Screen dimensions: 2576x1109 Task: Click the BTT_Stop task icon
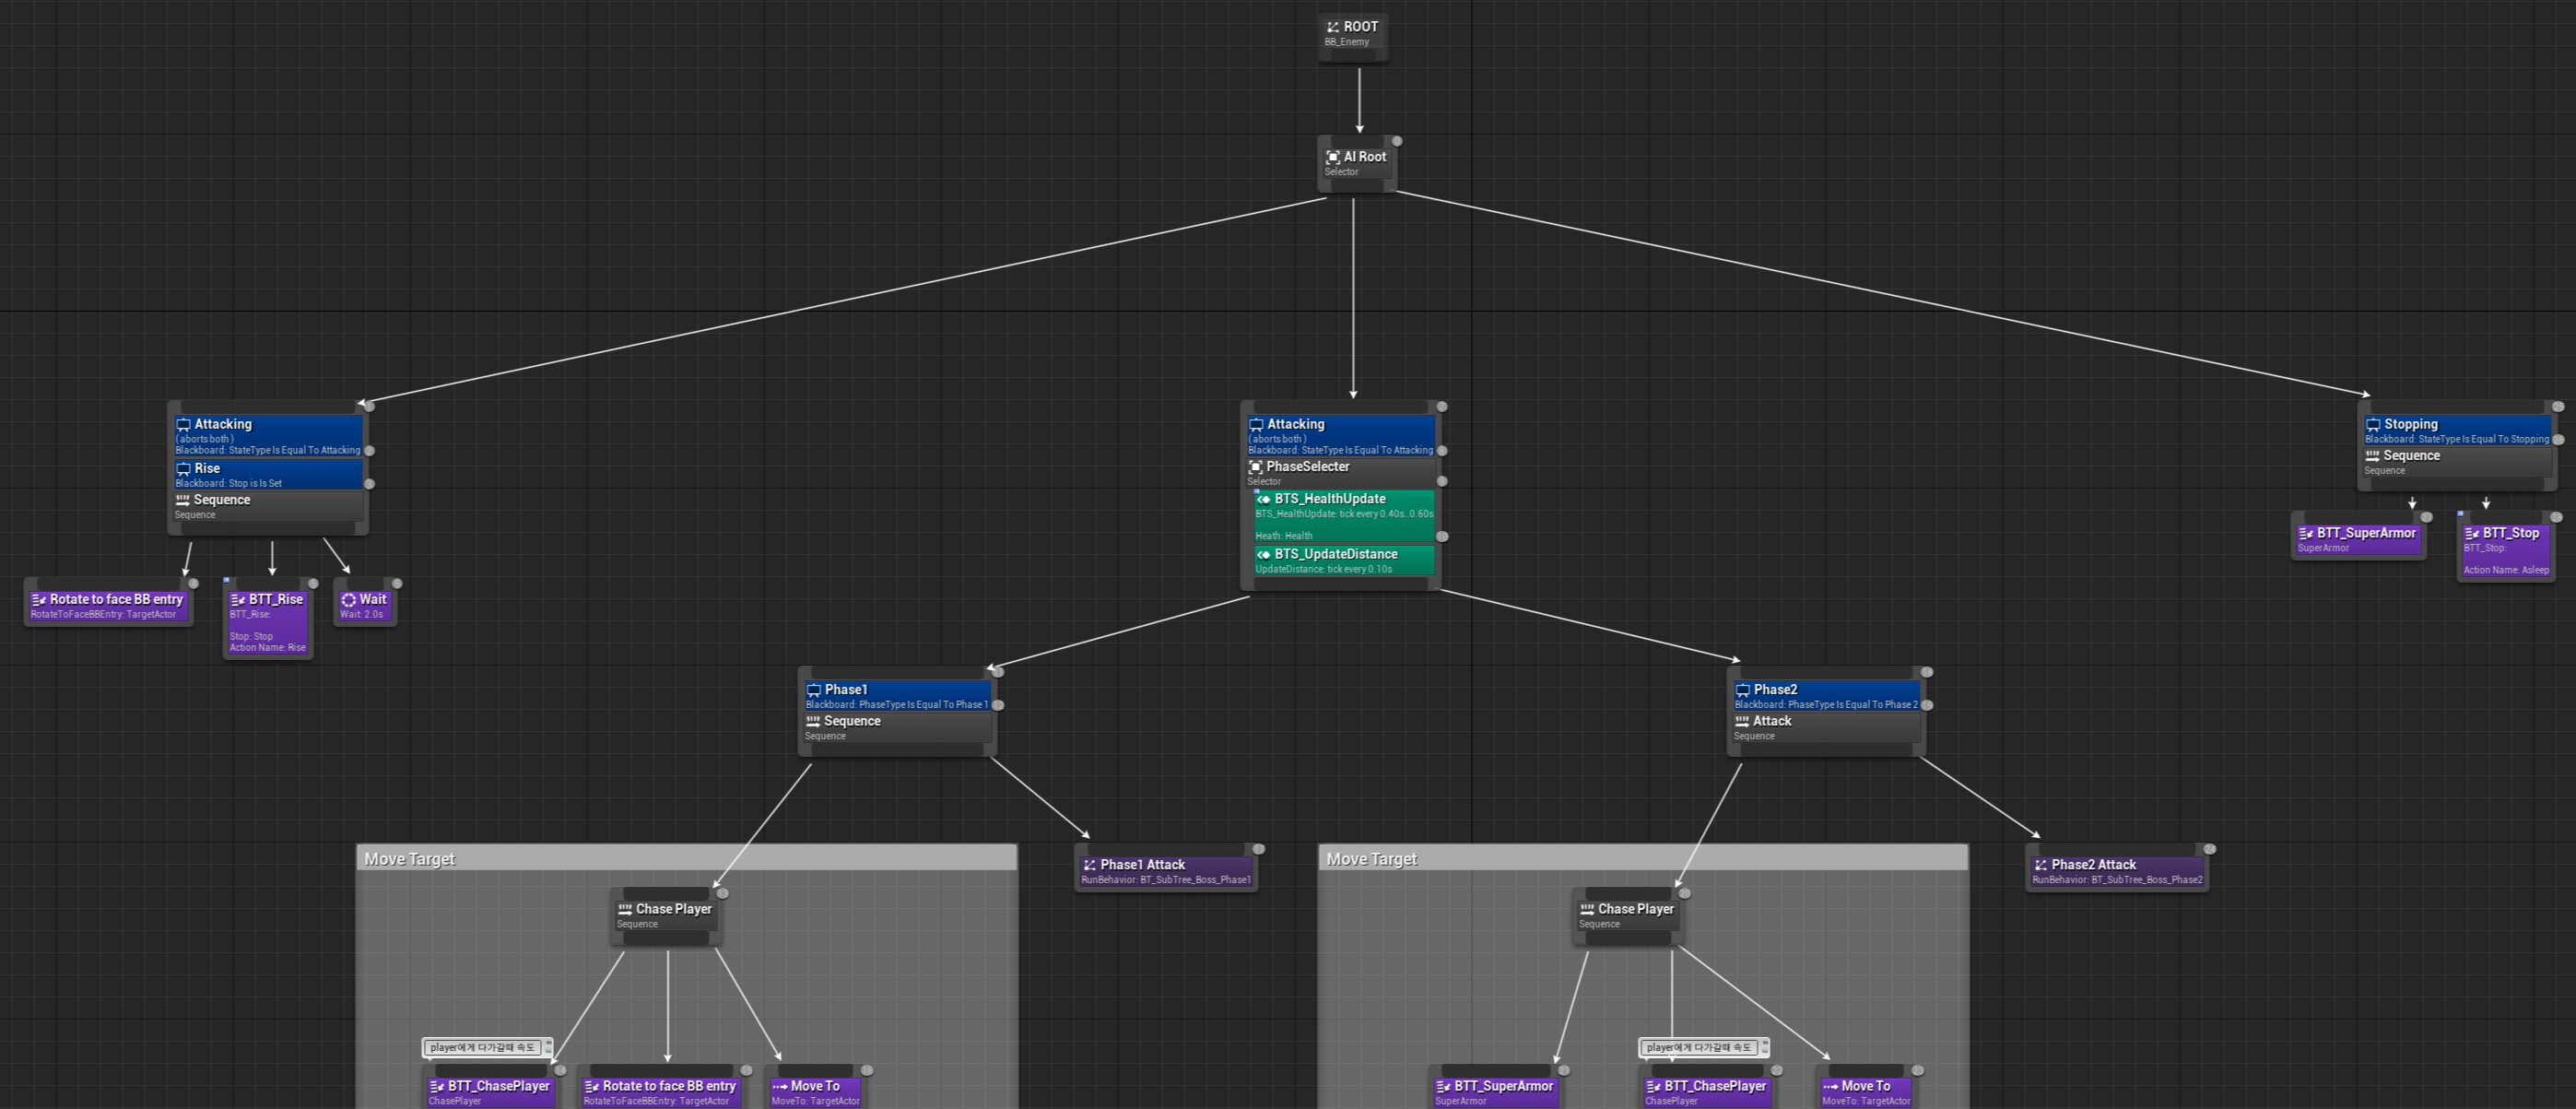pyautogui.click(x=2471, y=534)
